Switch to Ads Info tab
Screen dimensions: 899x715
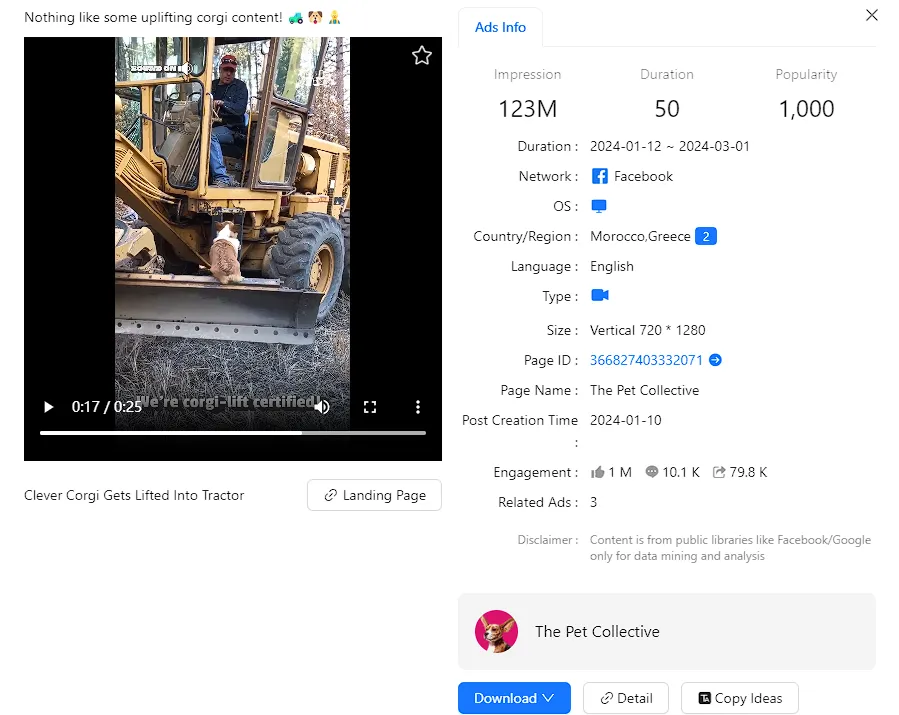click(500, 28)
